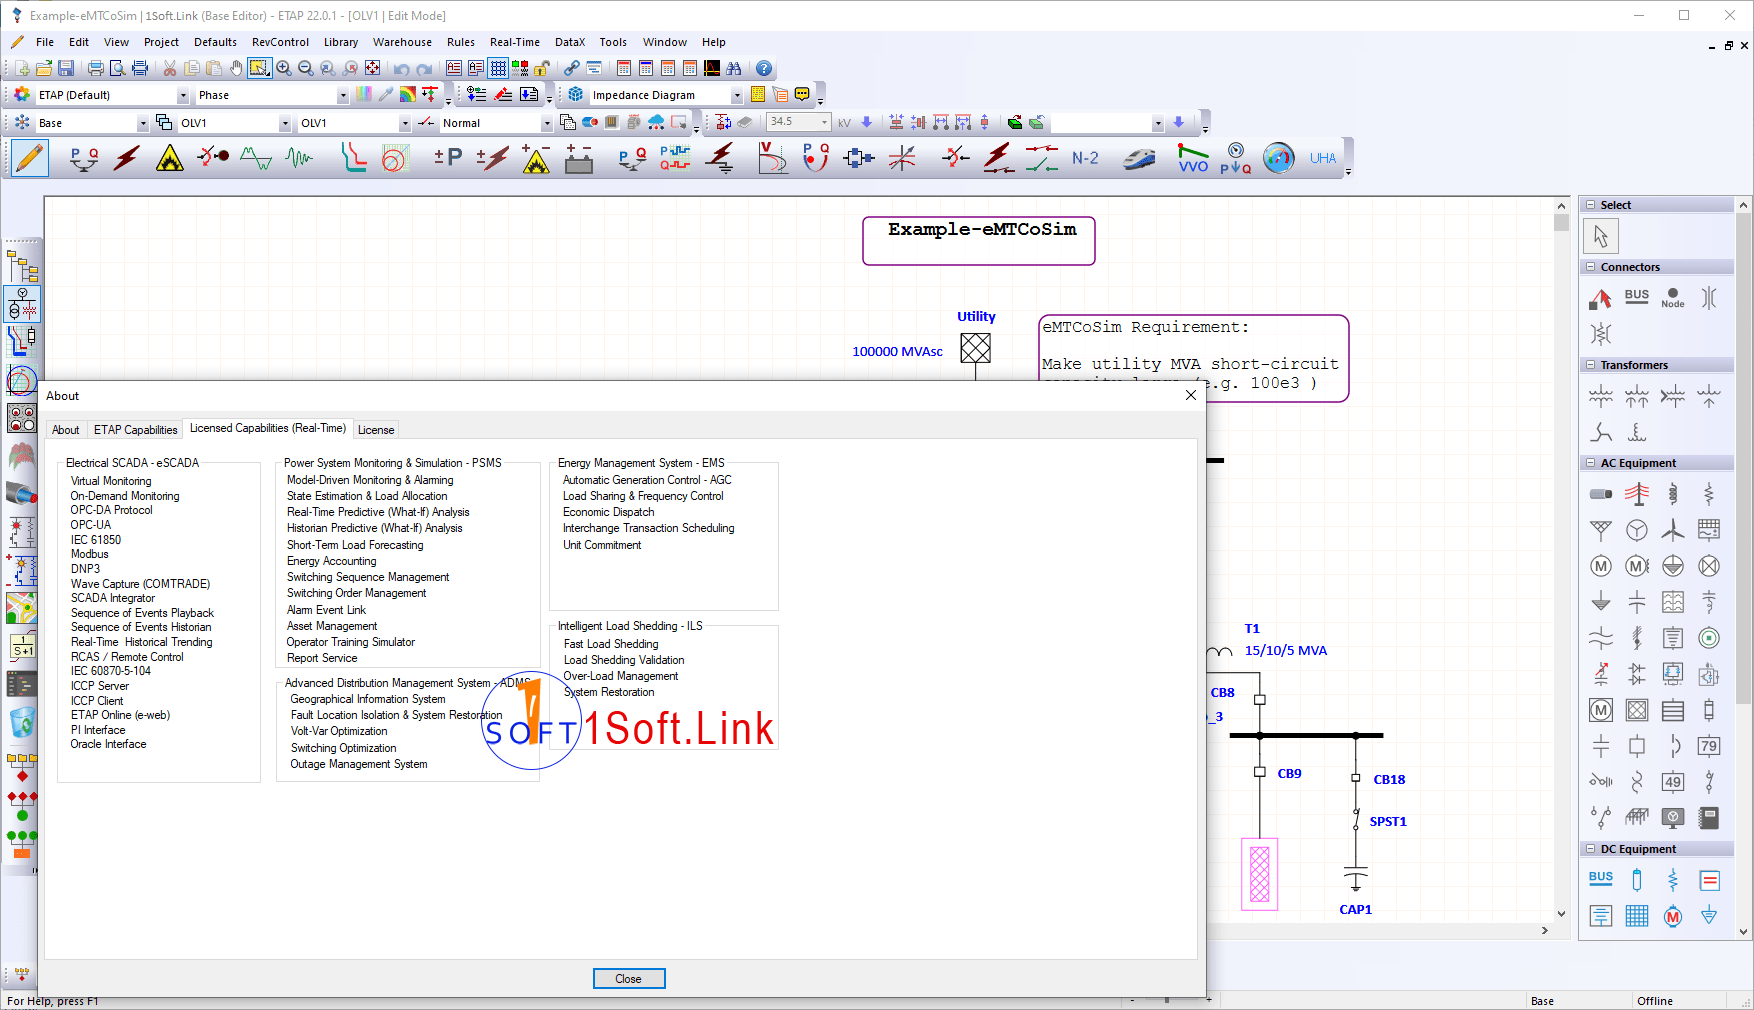Switch to the About tab
The image size is (1754, 1010).
point(66,430)
